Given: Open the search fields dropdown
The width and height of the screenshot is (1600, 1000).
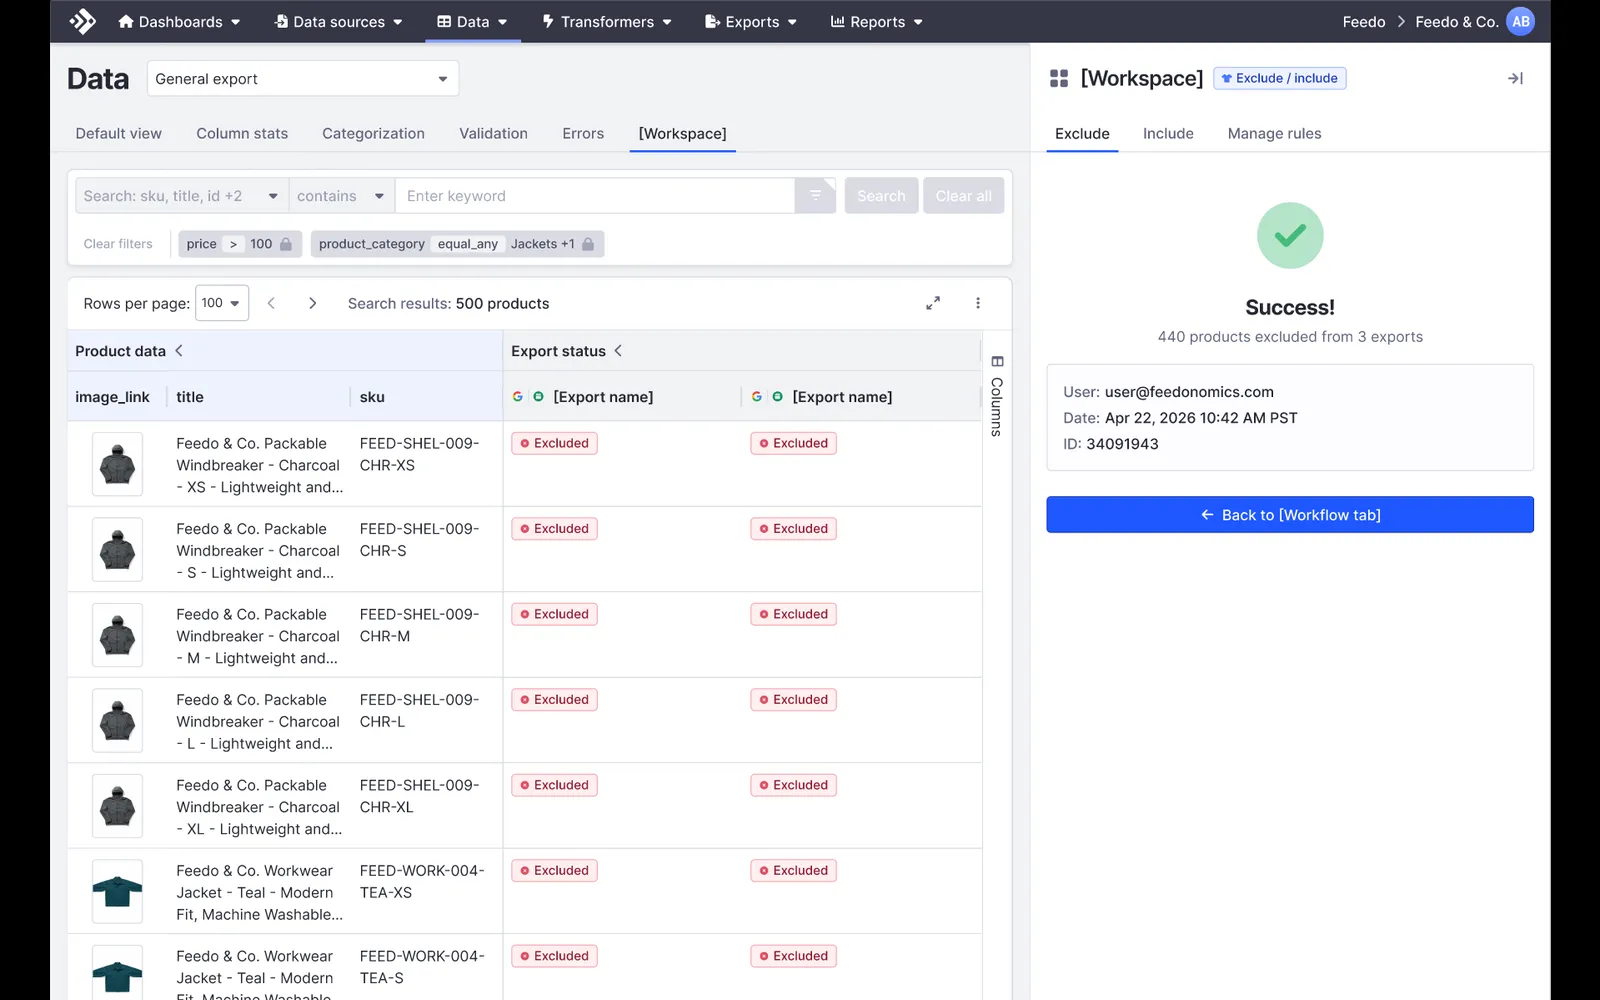Looking at the screenshot, I should pyautogui.click(x=181, y=196).
